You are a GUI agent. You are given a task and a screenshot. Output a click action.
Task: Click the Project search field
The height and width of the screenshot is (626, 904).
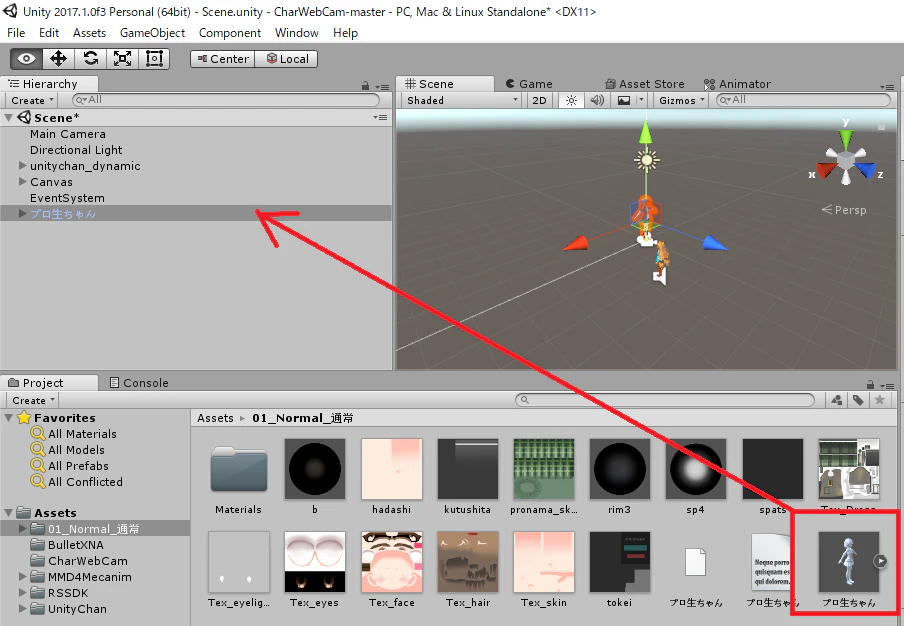click(x=665, y=400)
